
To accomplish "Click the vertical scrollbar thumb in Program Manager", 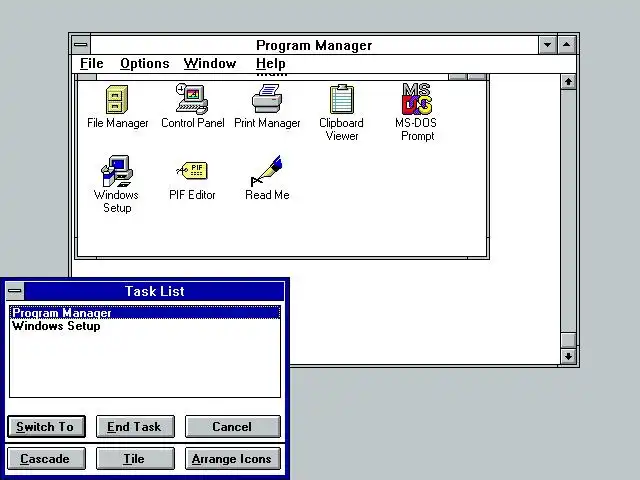I will (568, 340).
